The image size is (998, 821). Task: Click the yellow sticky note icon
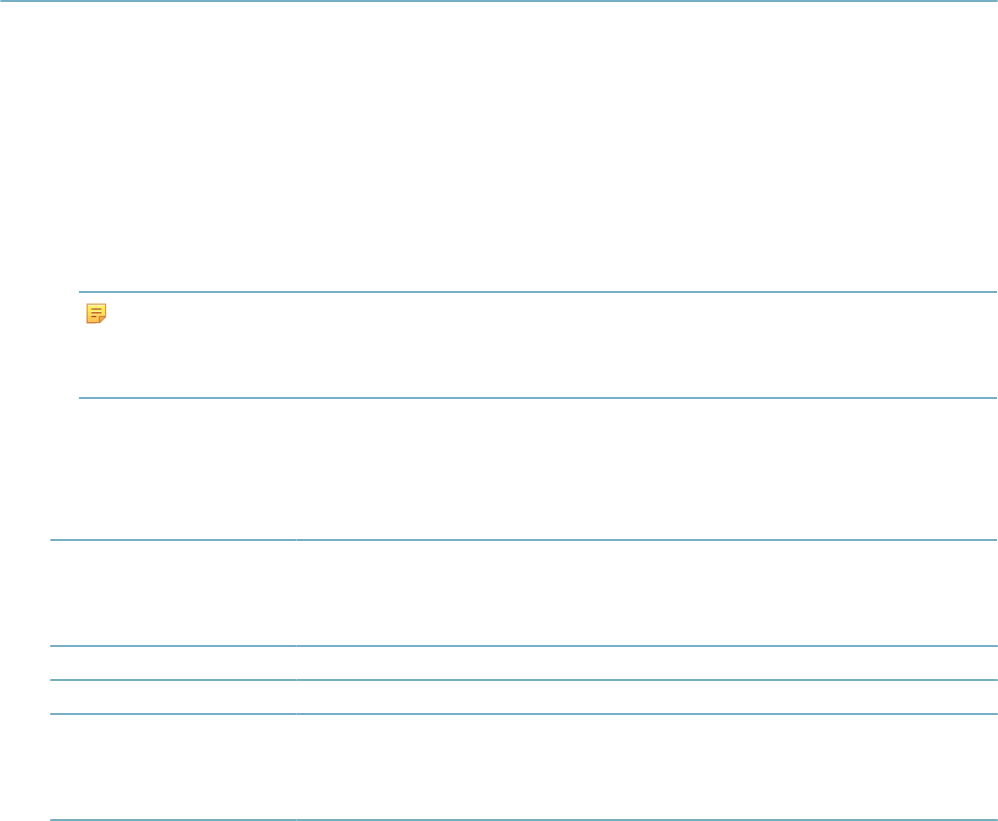tap(96, 313)
